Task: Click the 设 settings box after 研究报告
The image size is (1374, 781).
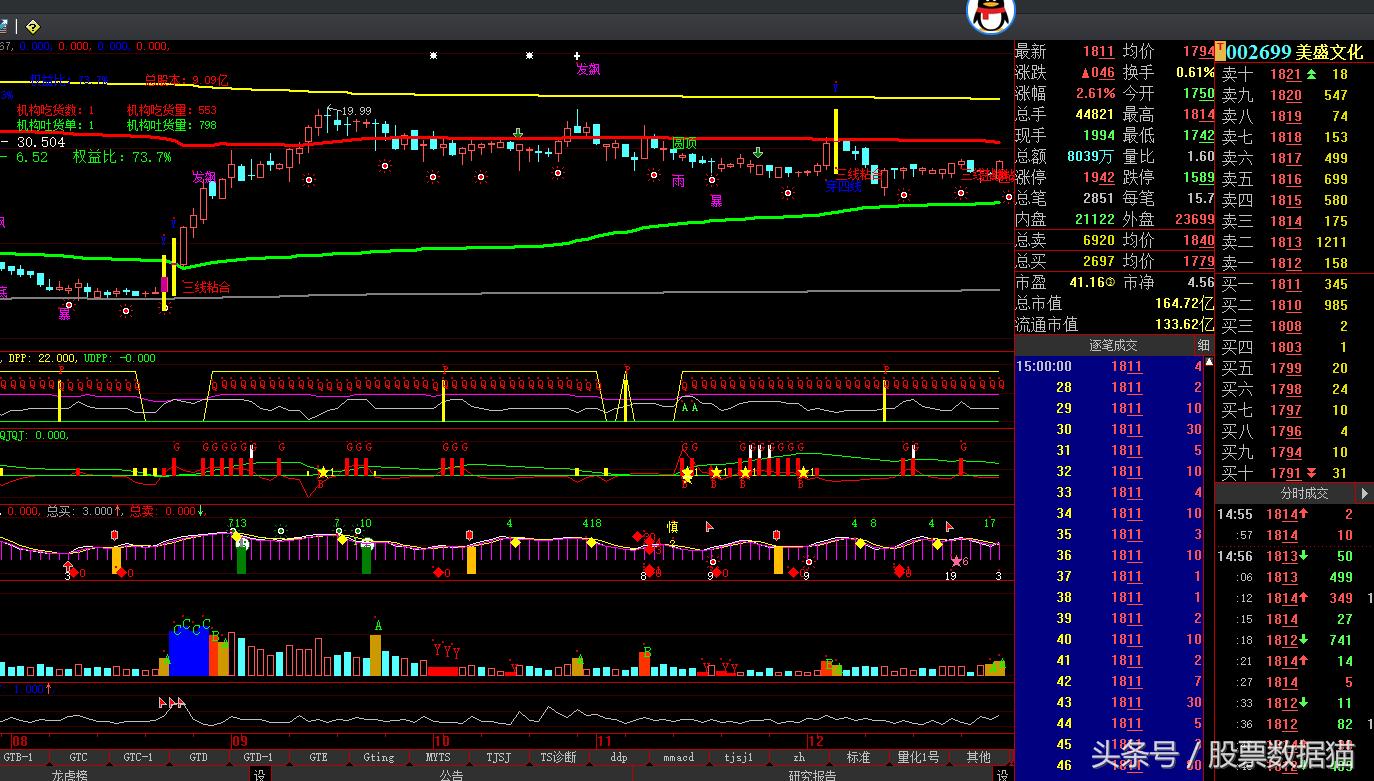Action: 1002,774
